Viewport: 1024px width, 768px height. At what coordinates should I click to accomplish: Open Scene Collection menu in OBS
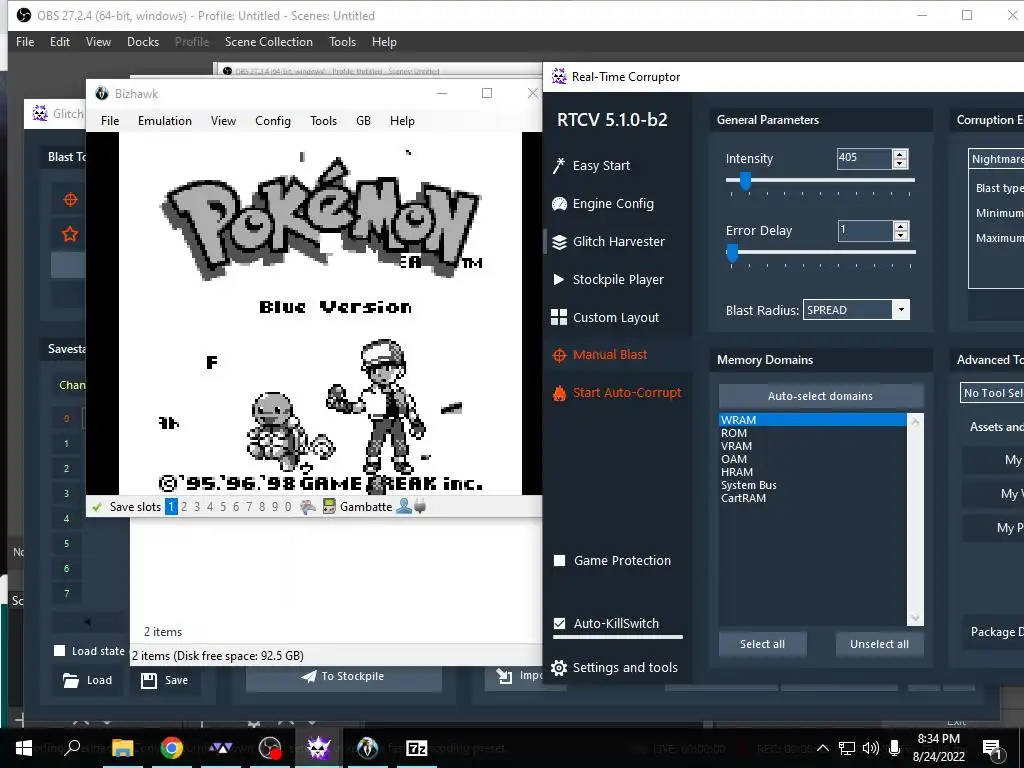tap(268, 42)
